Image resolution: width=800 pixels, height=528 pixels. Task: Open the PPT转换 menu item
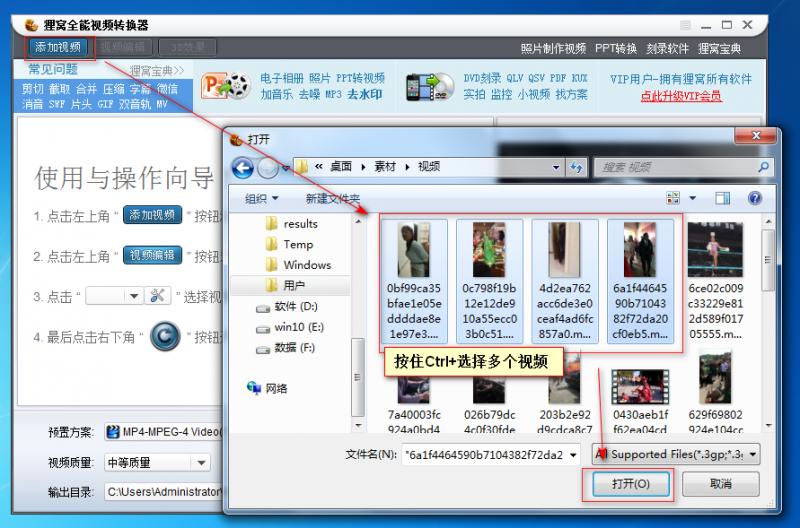pos(616,48)
